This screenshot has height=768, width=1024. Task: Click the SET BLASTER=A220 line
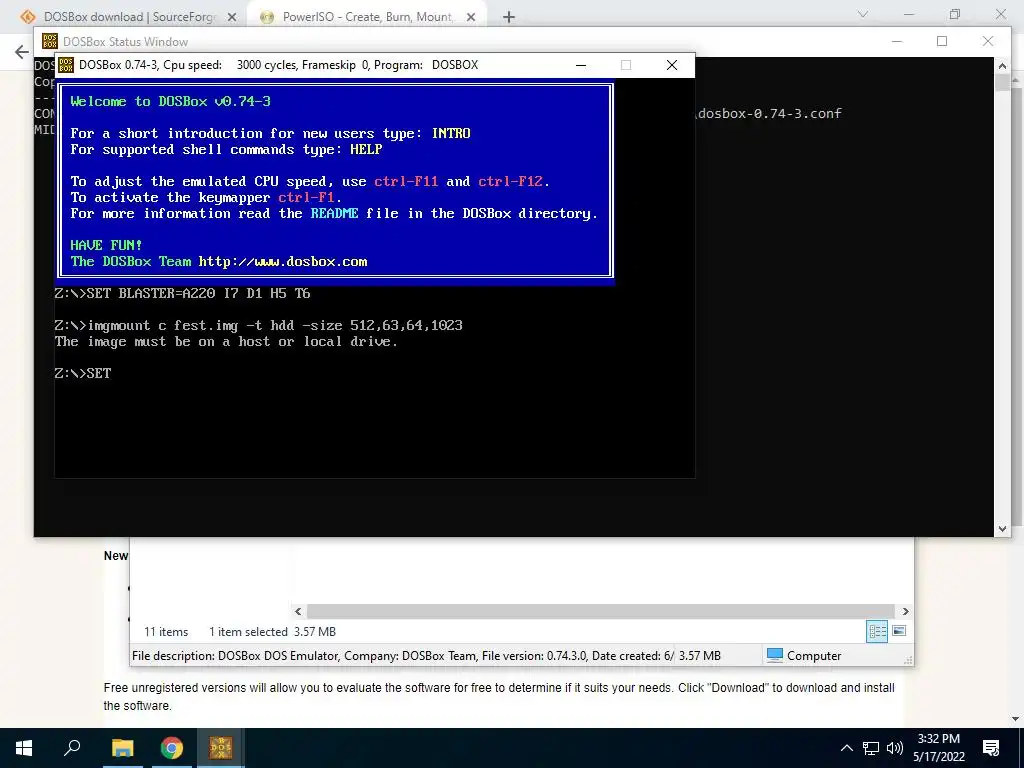(x=183, y=293)
